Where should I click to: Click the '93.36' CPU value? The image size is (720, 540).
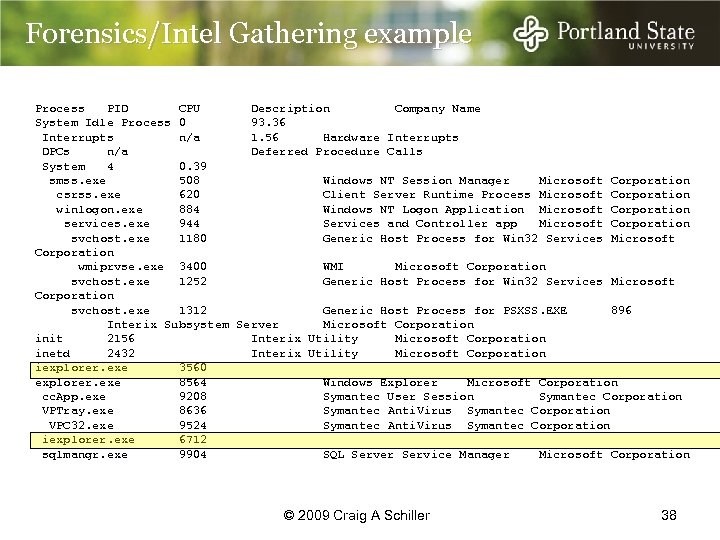[268, 123]
